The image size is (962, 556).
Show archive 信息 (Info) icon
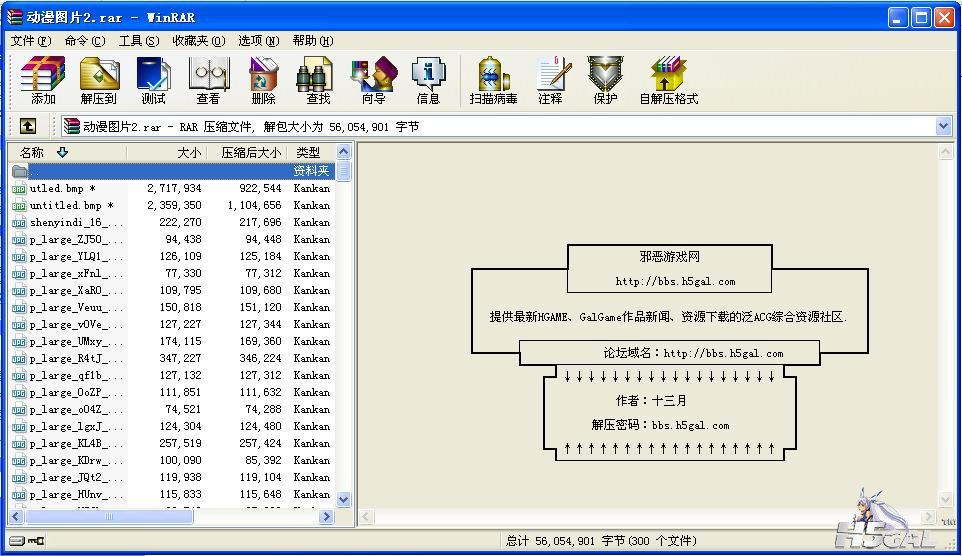pyautogui.click(x=428, y=80)
